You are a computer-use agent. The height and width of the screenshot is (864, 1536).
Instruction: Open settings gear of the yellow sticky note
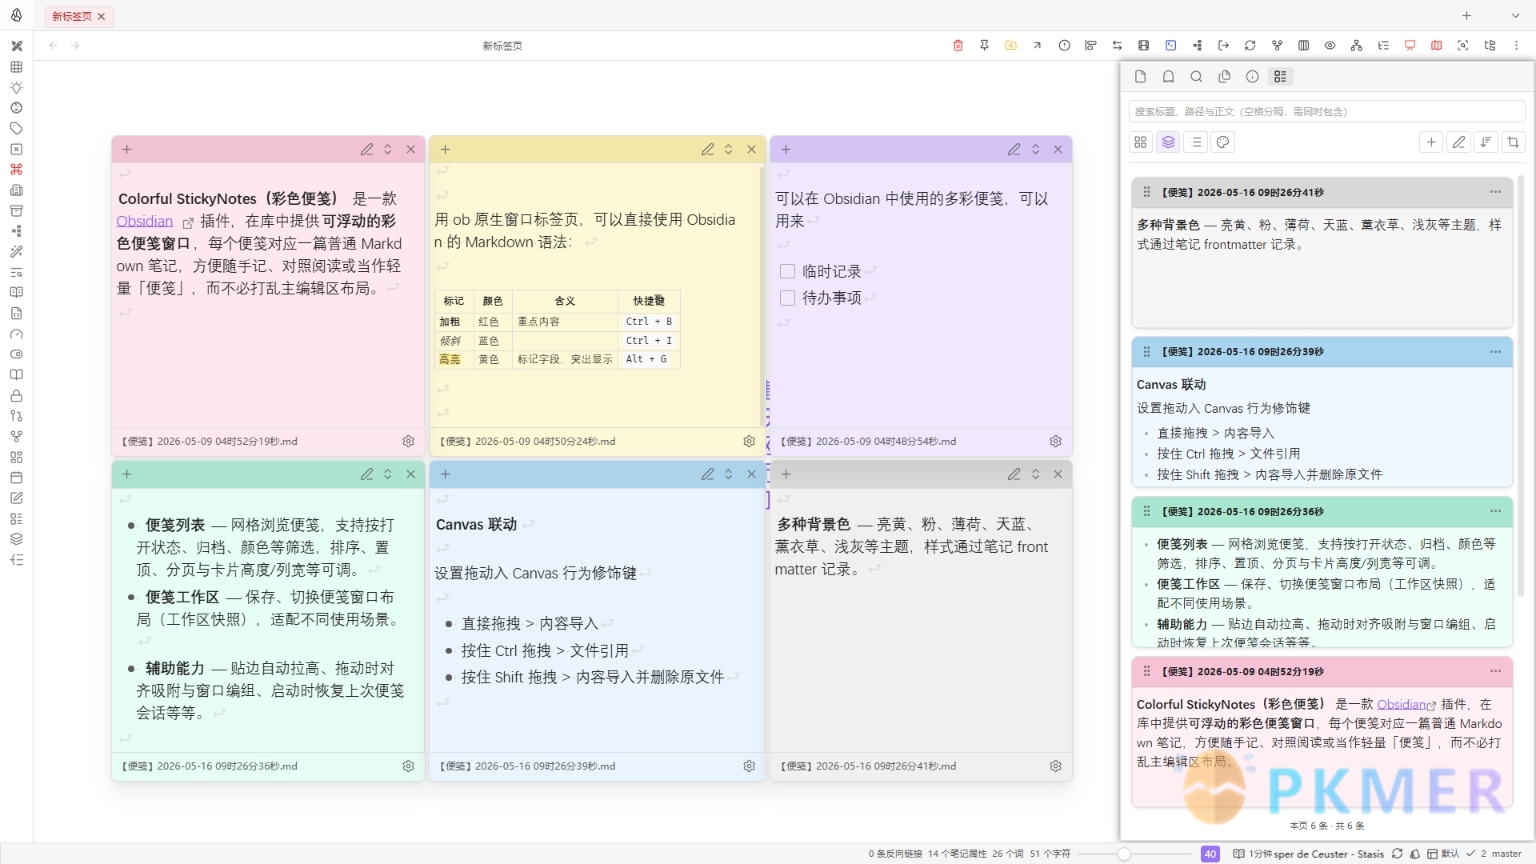749,441
